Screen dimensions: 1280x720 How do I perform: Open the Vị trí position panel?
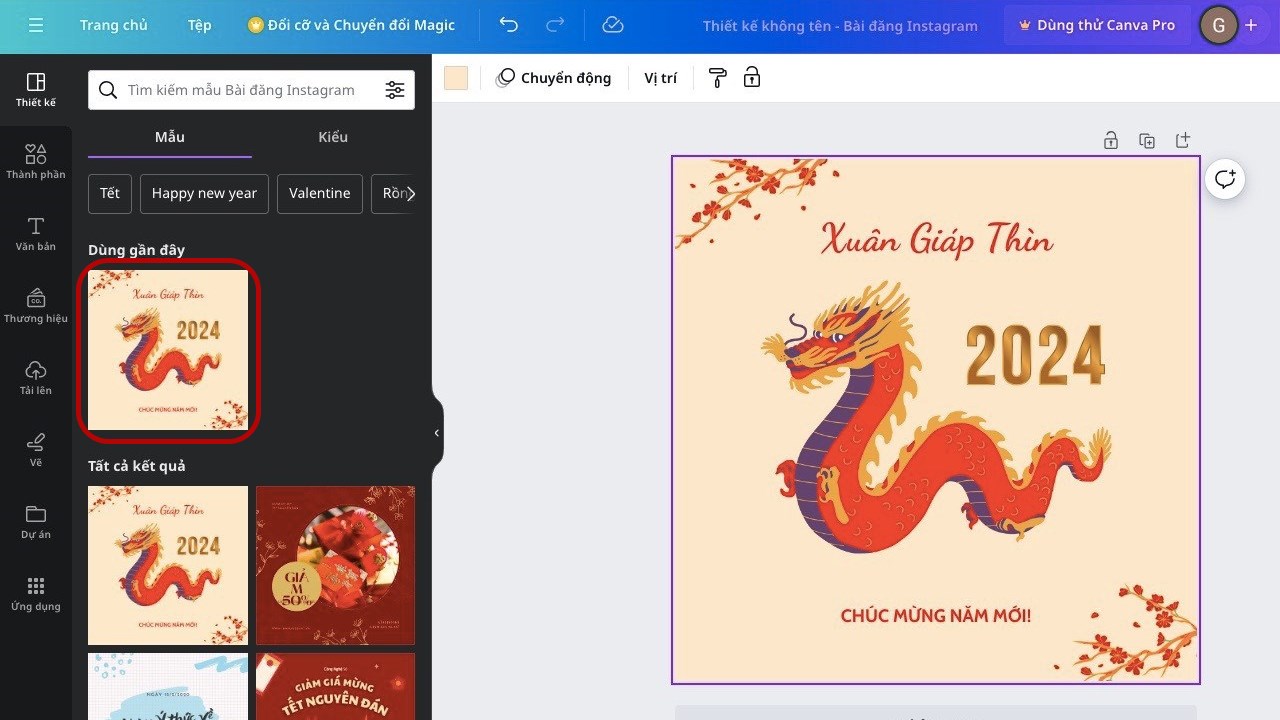click(x=660, y=78)
